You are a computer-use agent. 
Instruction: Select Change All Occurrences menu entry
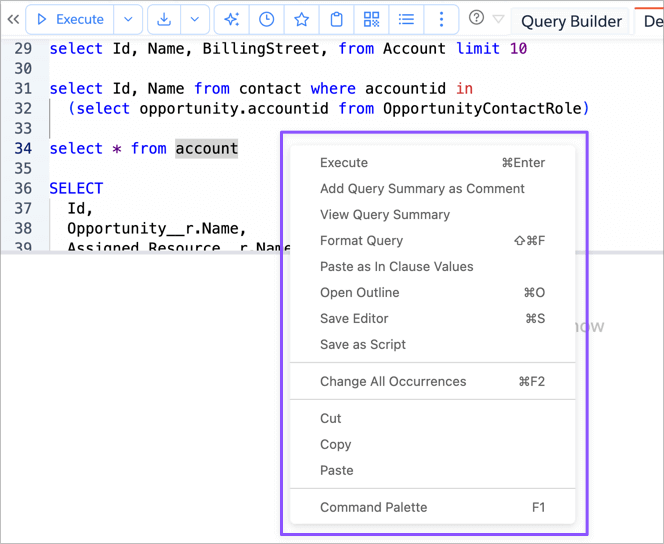(x=393, y=382)
